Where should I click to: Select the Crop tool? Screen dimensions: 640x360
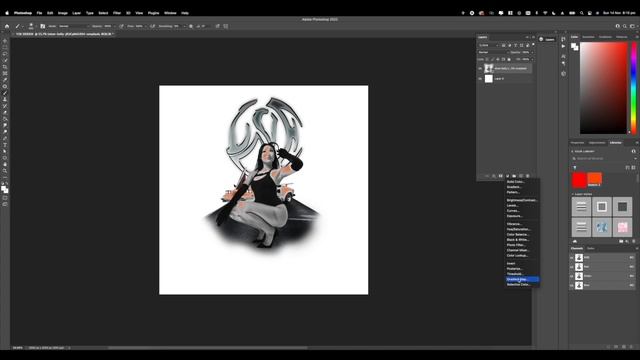[x=5, y=67]
